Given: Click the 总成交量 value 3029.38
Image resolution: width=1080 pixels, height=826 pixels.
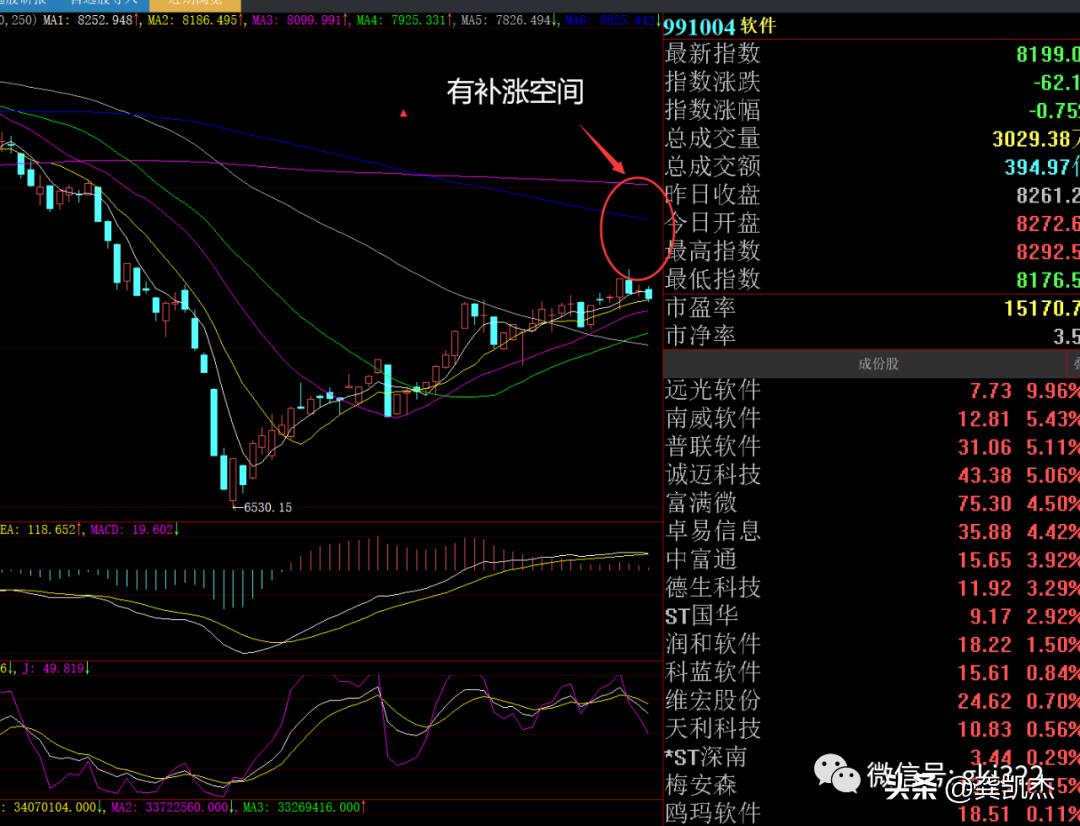Looking at the screenshot, I should tap(1031, 139).
